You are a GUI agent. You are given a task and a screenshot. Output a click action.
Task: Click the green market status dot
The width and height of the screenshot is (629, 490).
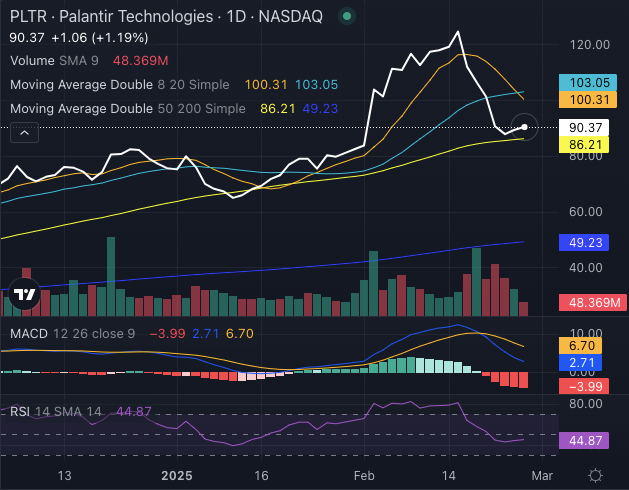pyautogui.click(x=347, y=16)
